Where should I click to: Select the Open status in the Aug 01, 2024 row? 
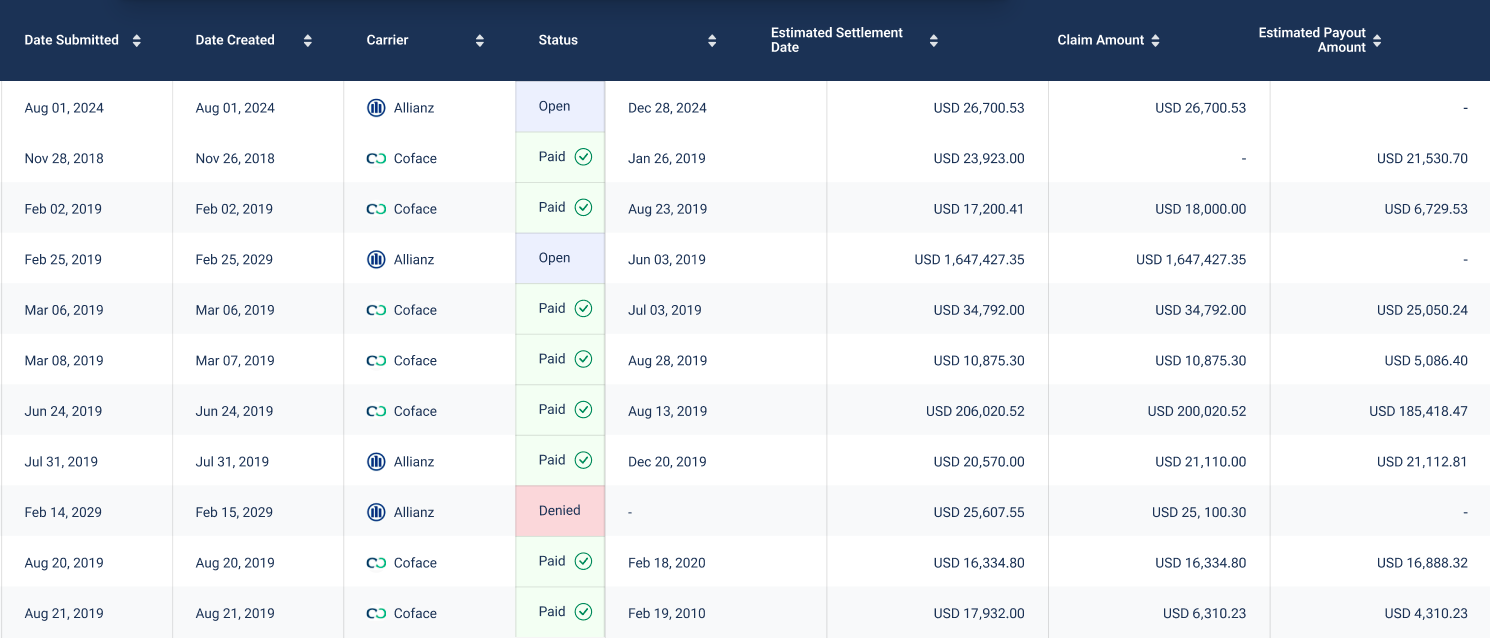click(x=555, y=106)
